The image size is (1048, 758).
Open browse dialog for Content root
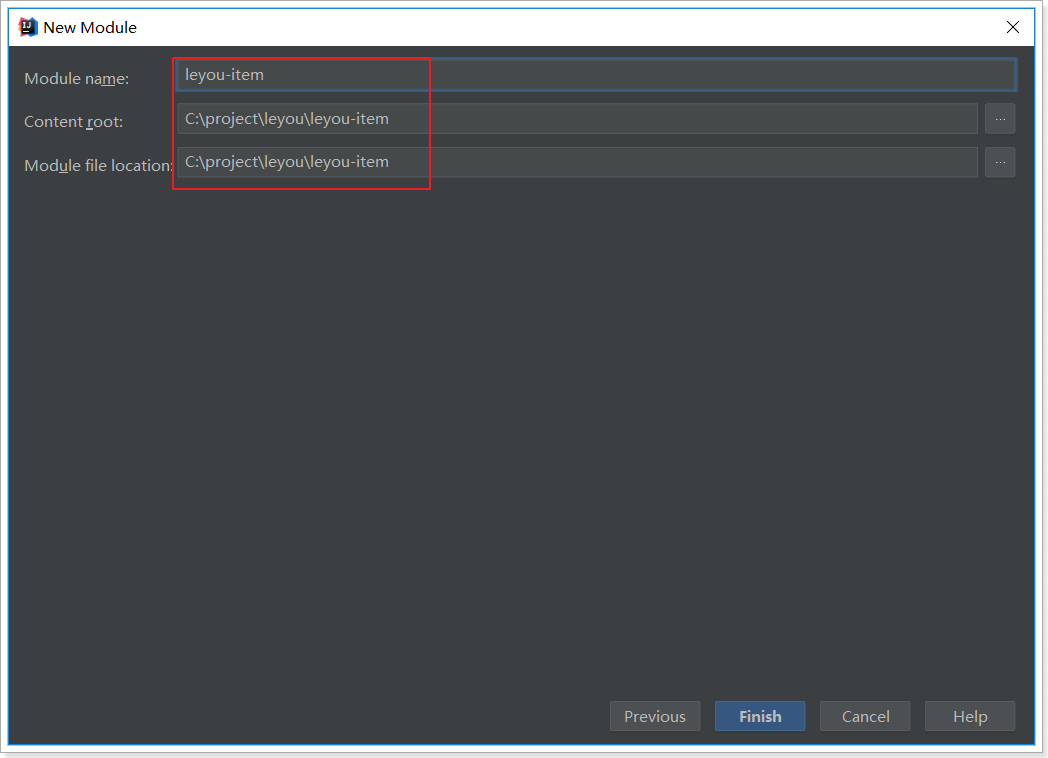click(1000, 119)
